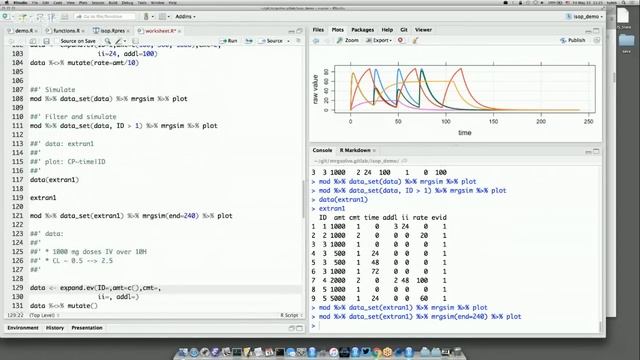The width and height of the screenshot is (640, 360).
Task: Click the Zoom plot button
Action: [348, 40]
